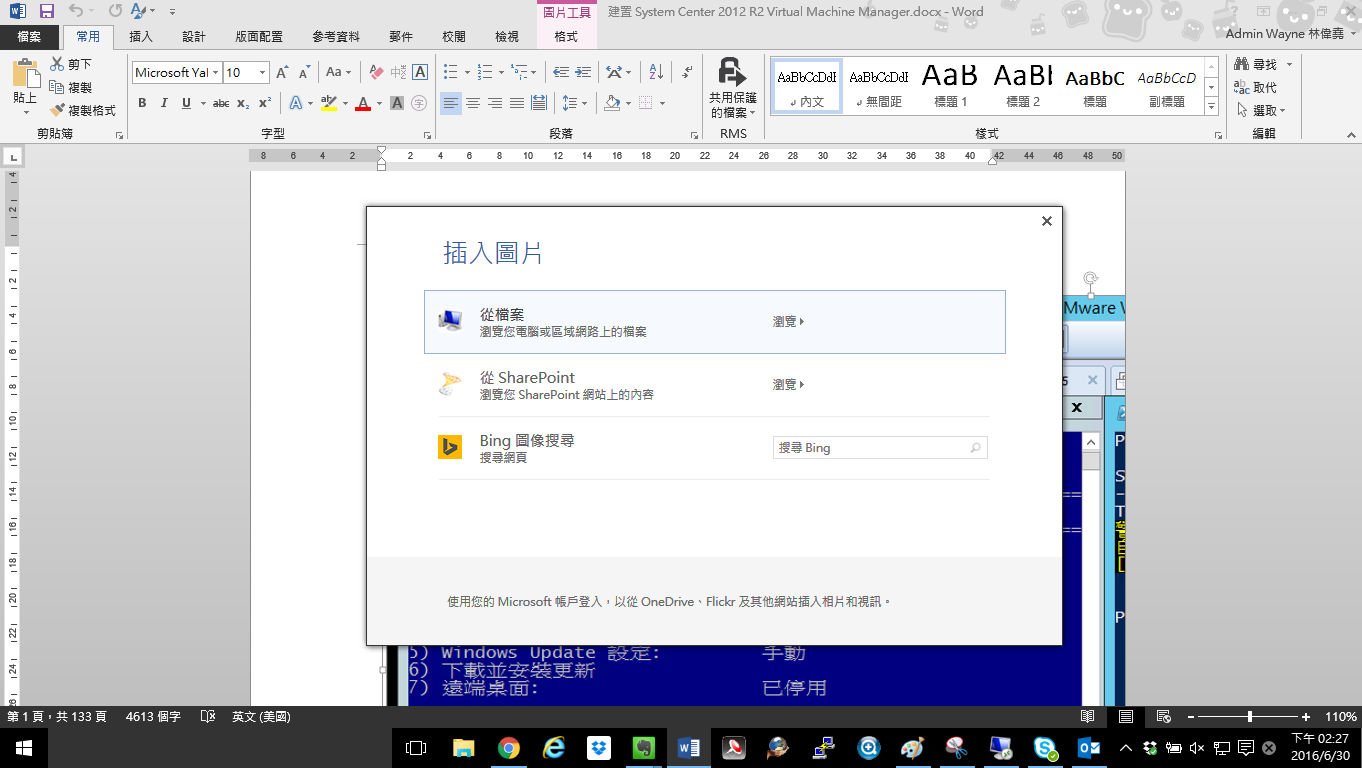Click 瀏覽 (Browse) for 從 SharePoint

(788, 385)
